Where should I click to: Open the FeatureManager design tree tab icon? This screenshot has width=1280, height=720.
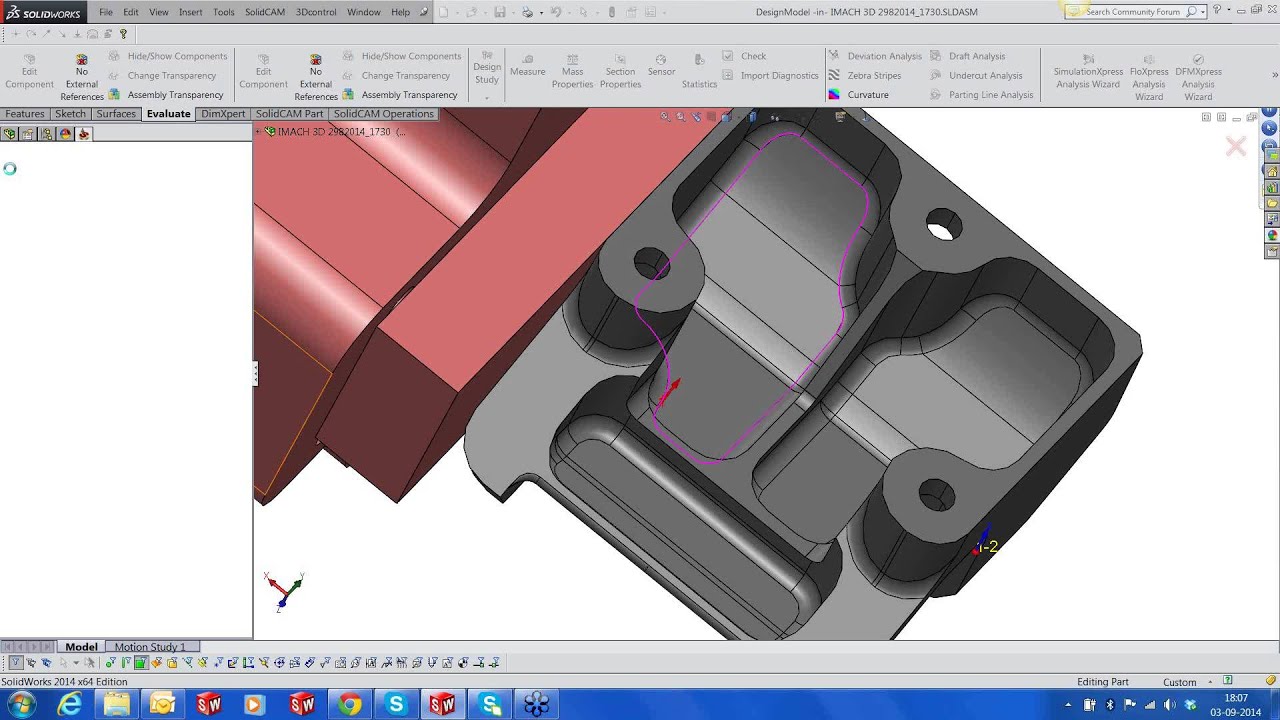point(10,133)
